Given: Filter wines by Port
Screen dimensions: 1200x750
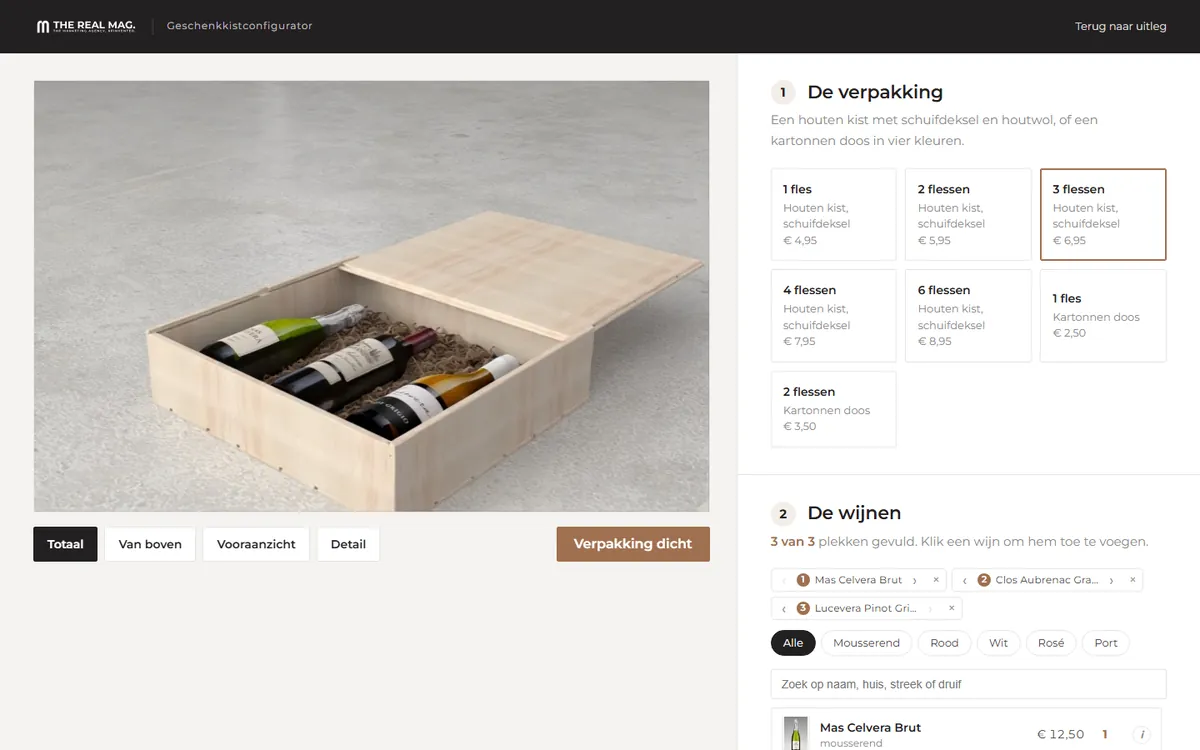Looking at the screenshot, I should 1106,643.
